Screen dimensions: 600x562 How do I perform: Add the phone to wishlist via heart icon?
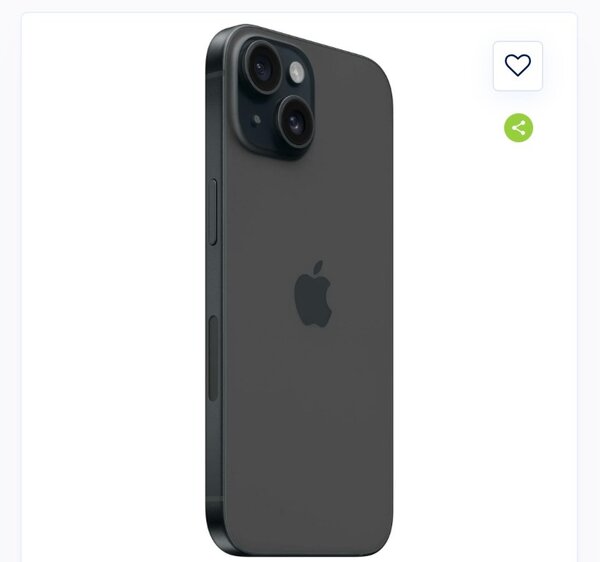[518, 66]
